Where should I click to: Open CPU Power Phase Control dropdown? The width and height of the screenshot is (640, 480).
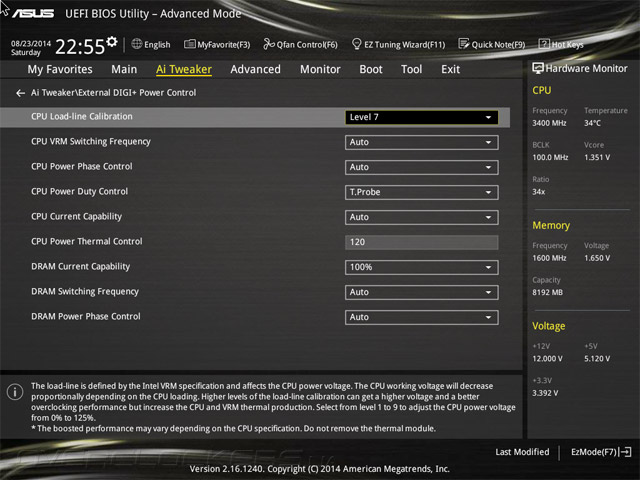[x=422, y=167]
